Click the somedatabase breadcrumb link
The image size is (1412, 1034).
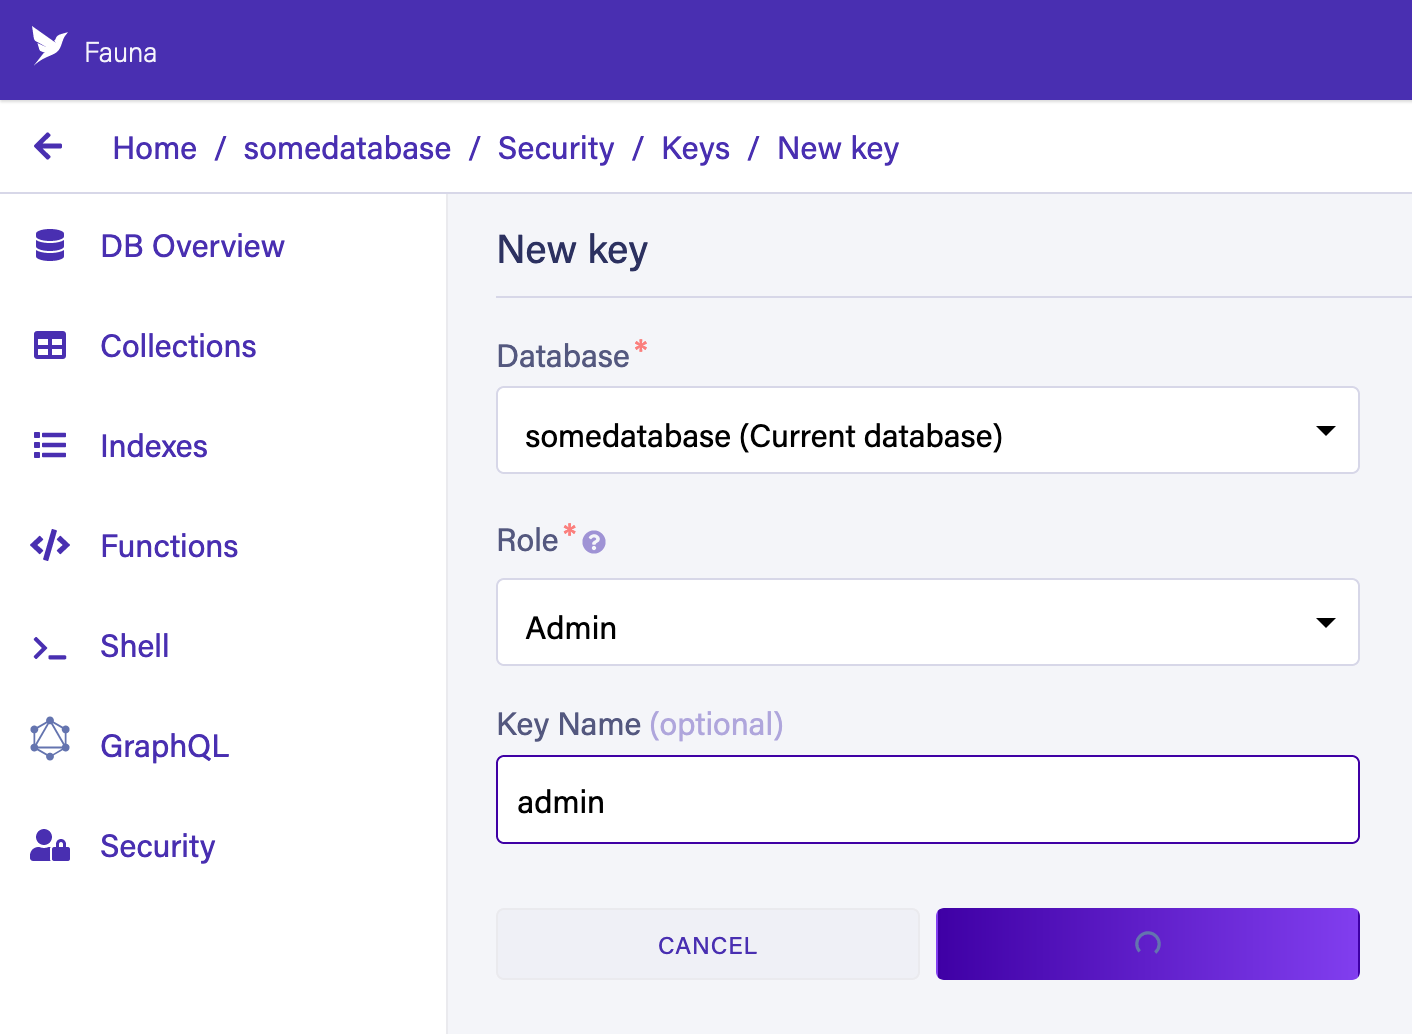pos(347,148)
